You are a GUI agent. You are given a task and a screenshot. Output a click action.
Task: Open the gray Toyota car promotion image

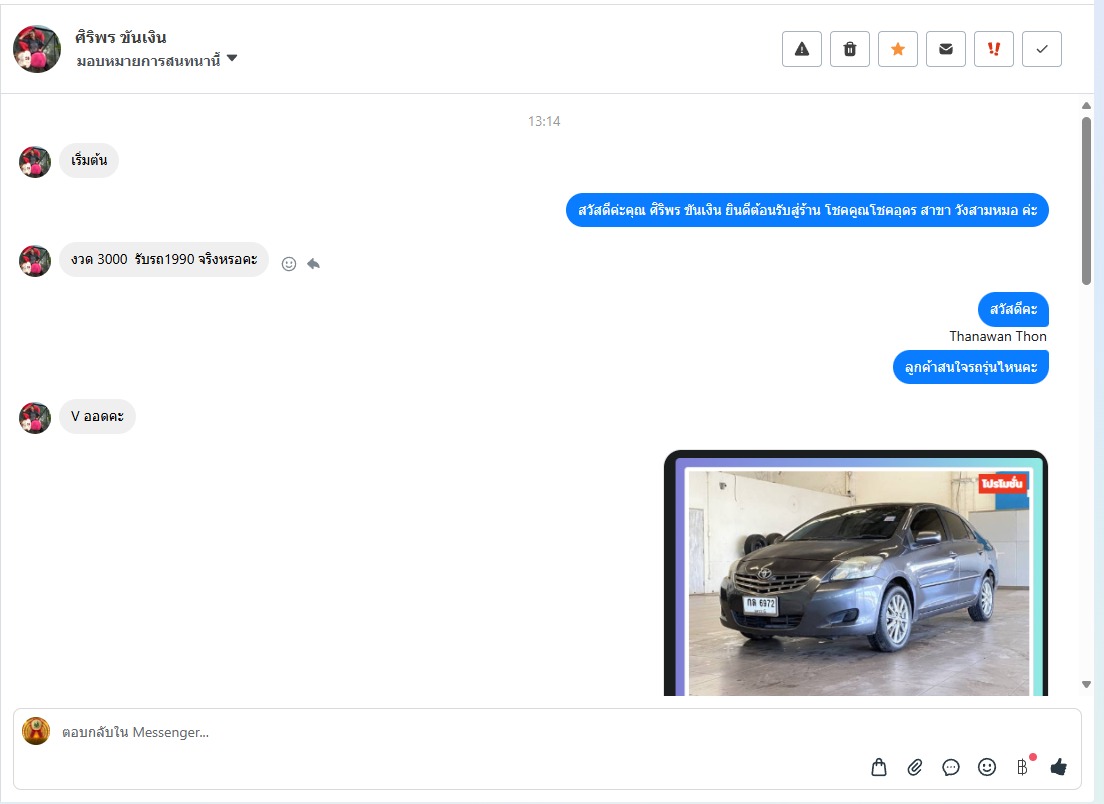856,580
